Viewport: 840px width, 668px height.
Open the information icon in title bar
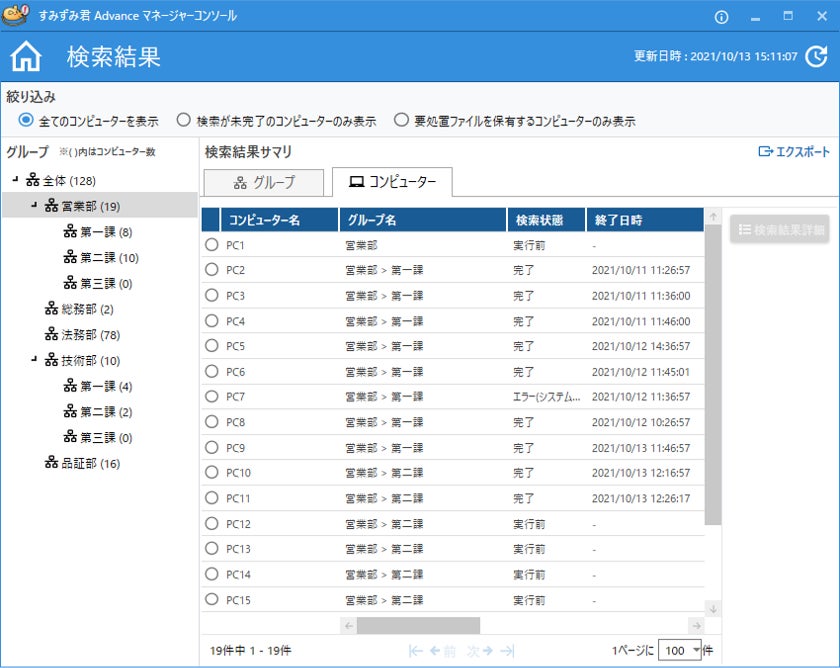722,17
